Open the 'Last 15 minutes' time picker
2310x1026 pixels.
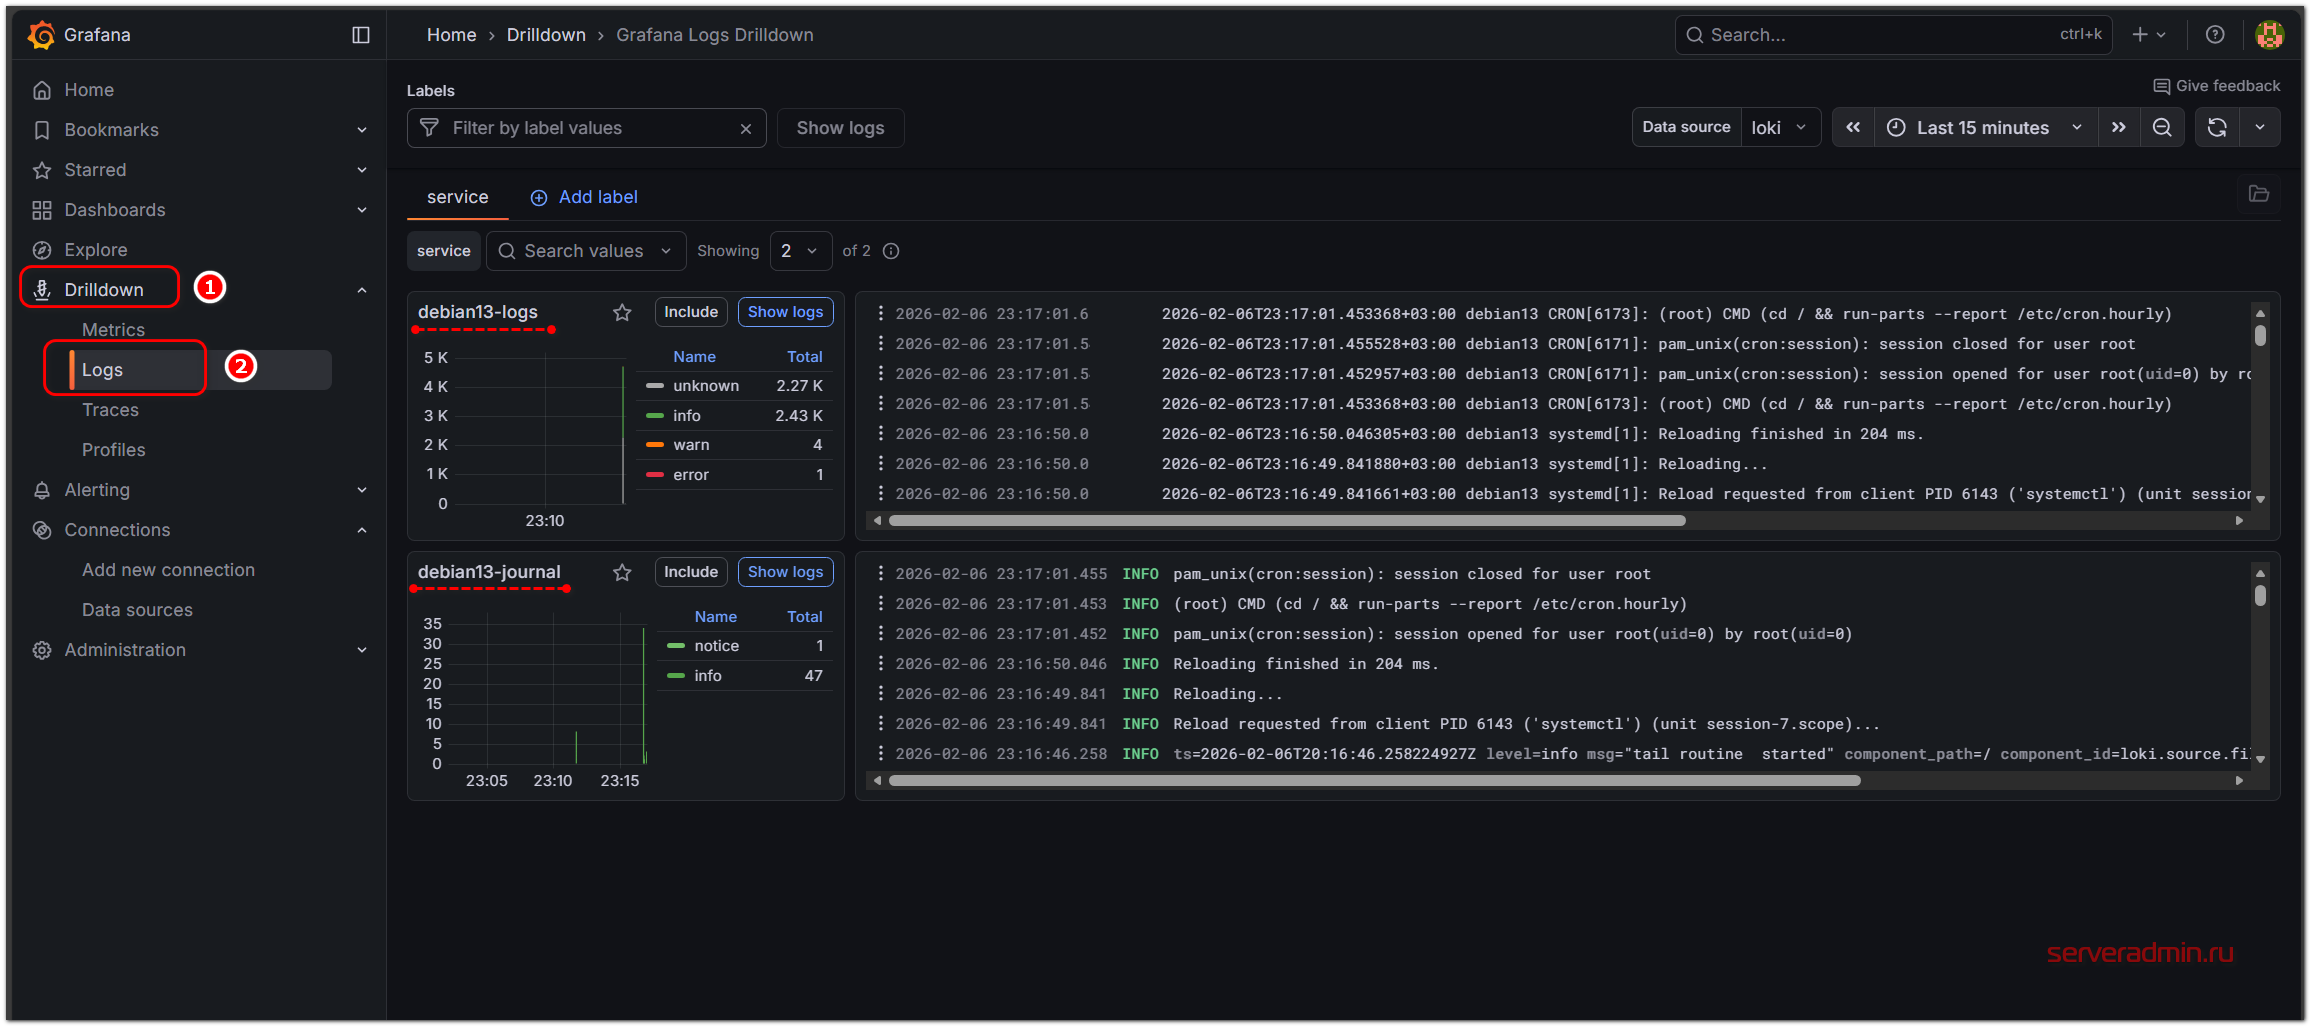click(1984, 128)
